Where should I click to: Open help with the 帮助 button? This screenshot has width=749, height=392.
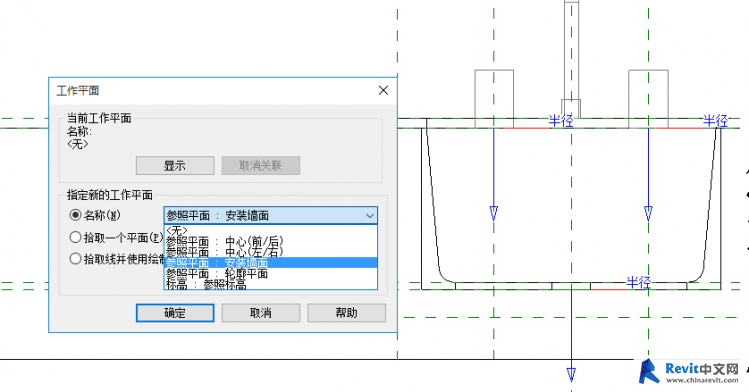tap(346, 313)
